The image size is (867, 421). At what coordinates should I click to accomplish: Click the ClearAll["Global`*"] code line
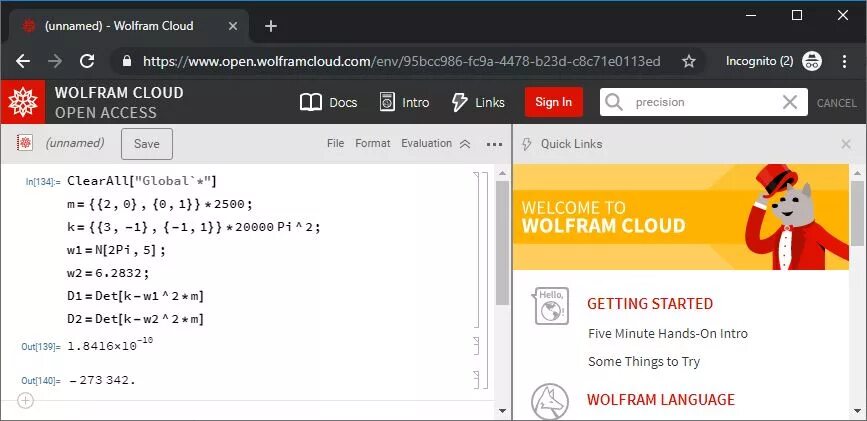142,181
